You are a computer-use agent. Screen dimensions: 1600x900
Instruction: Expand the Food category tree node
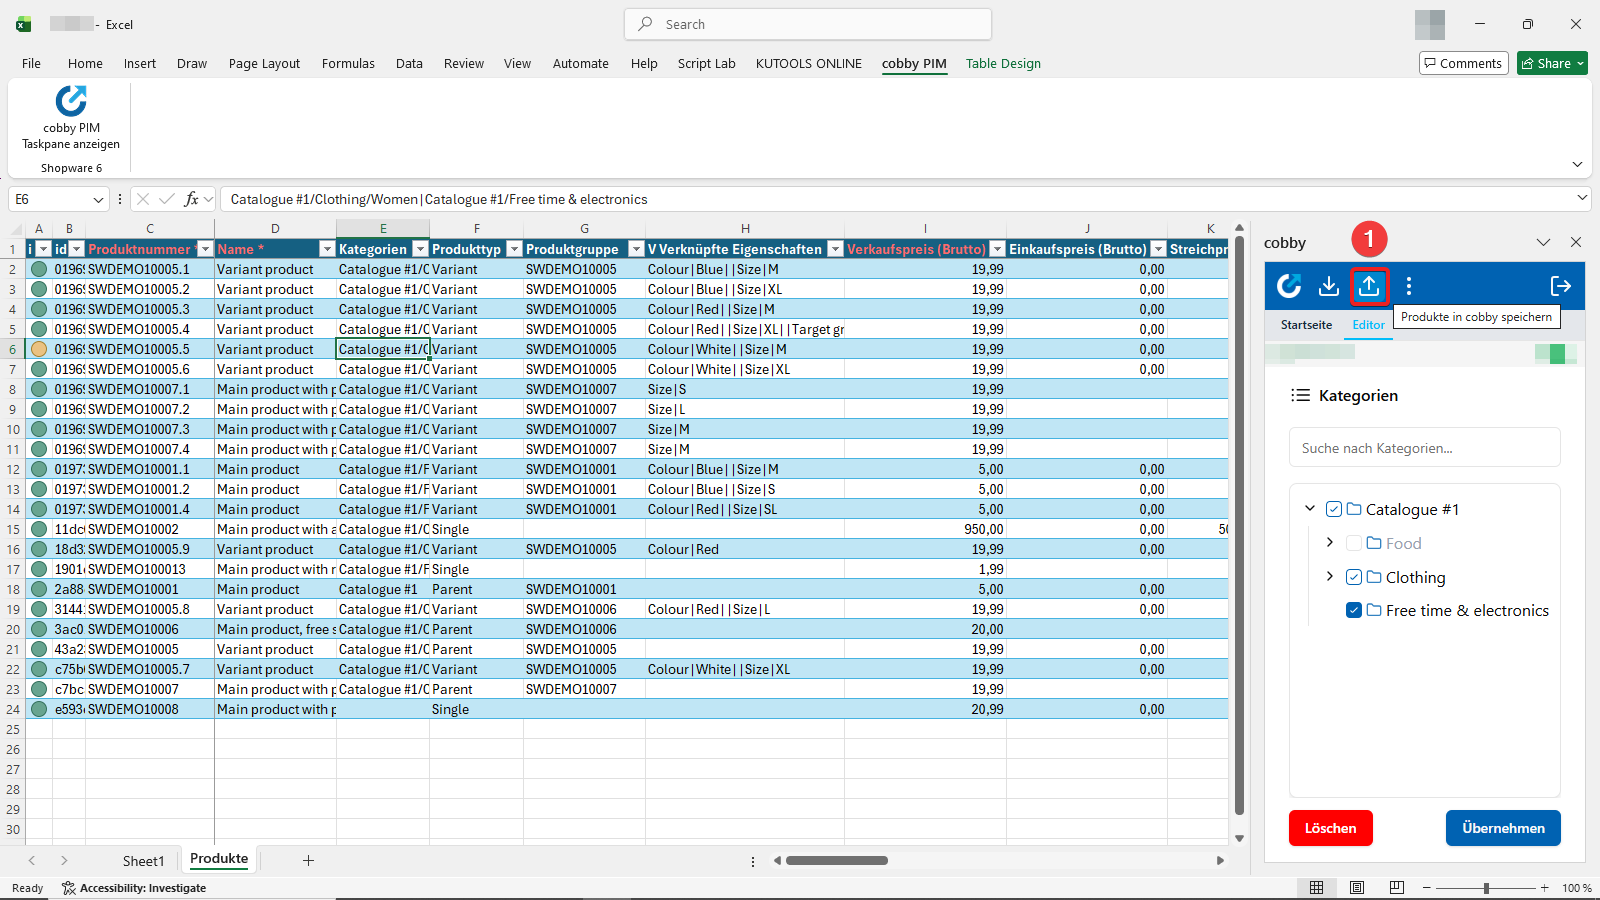click(x=1330, y=543)
